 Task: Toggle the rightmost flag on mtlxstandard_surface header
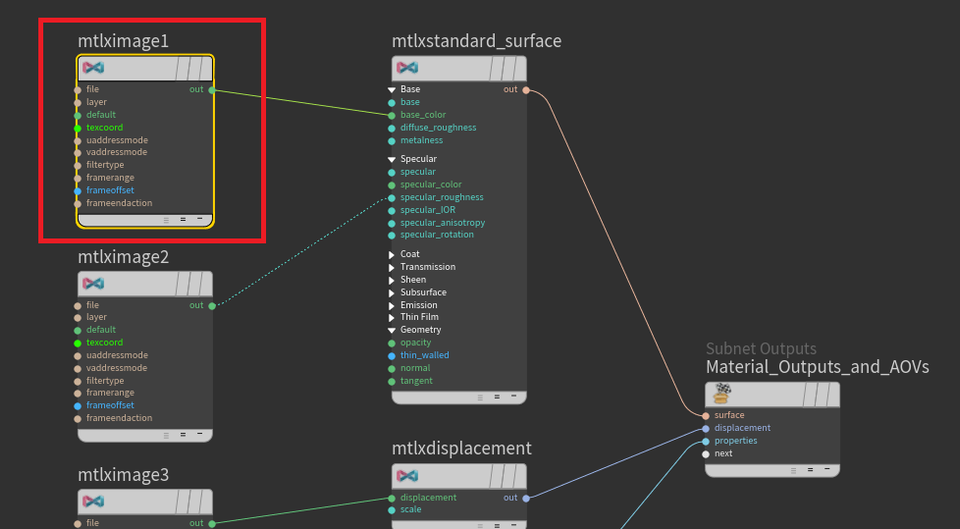pyautogui.click(x=515, y=68)
